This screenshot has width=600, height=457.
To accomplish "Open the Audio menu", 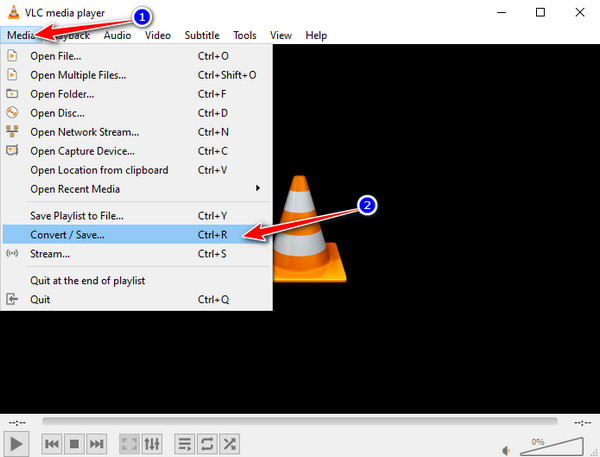I will [117, 35].
